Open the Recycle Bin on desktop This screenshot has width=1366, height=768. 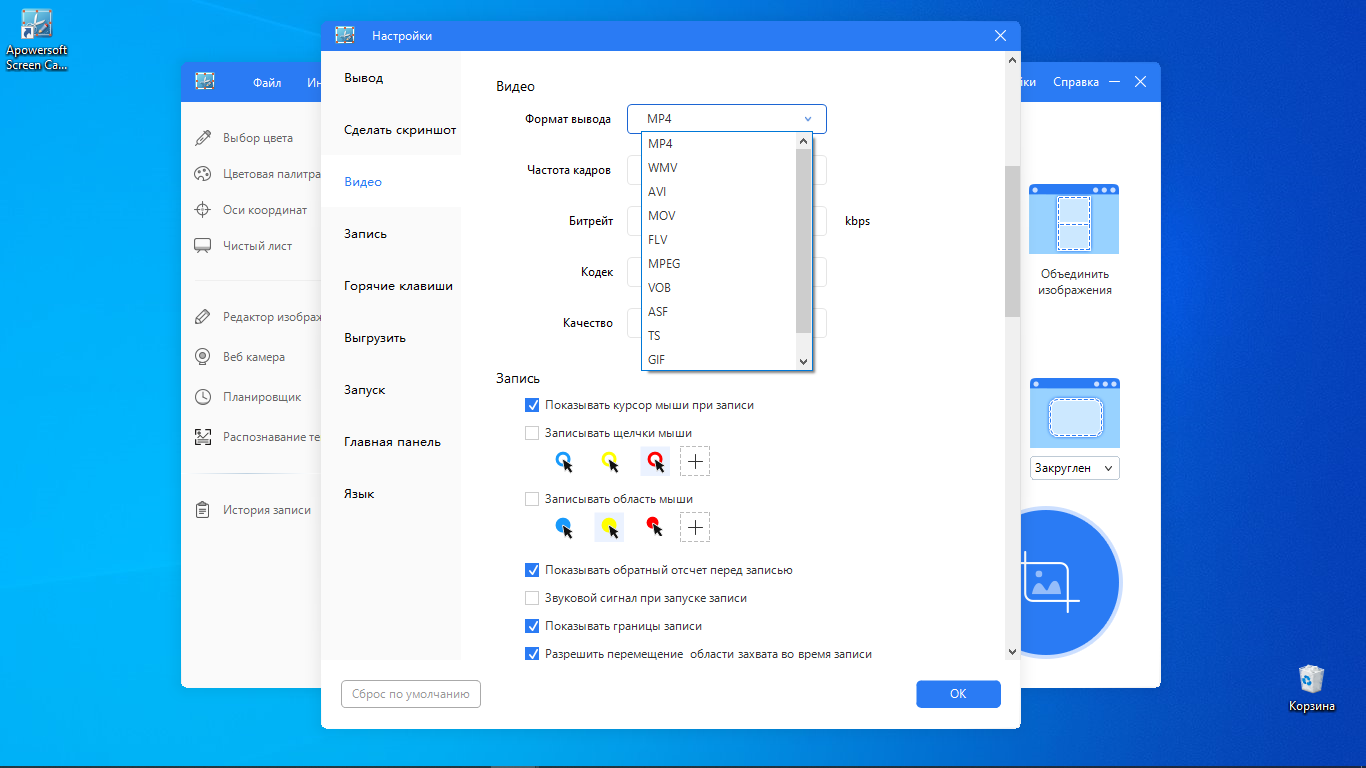(1311, 680)
